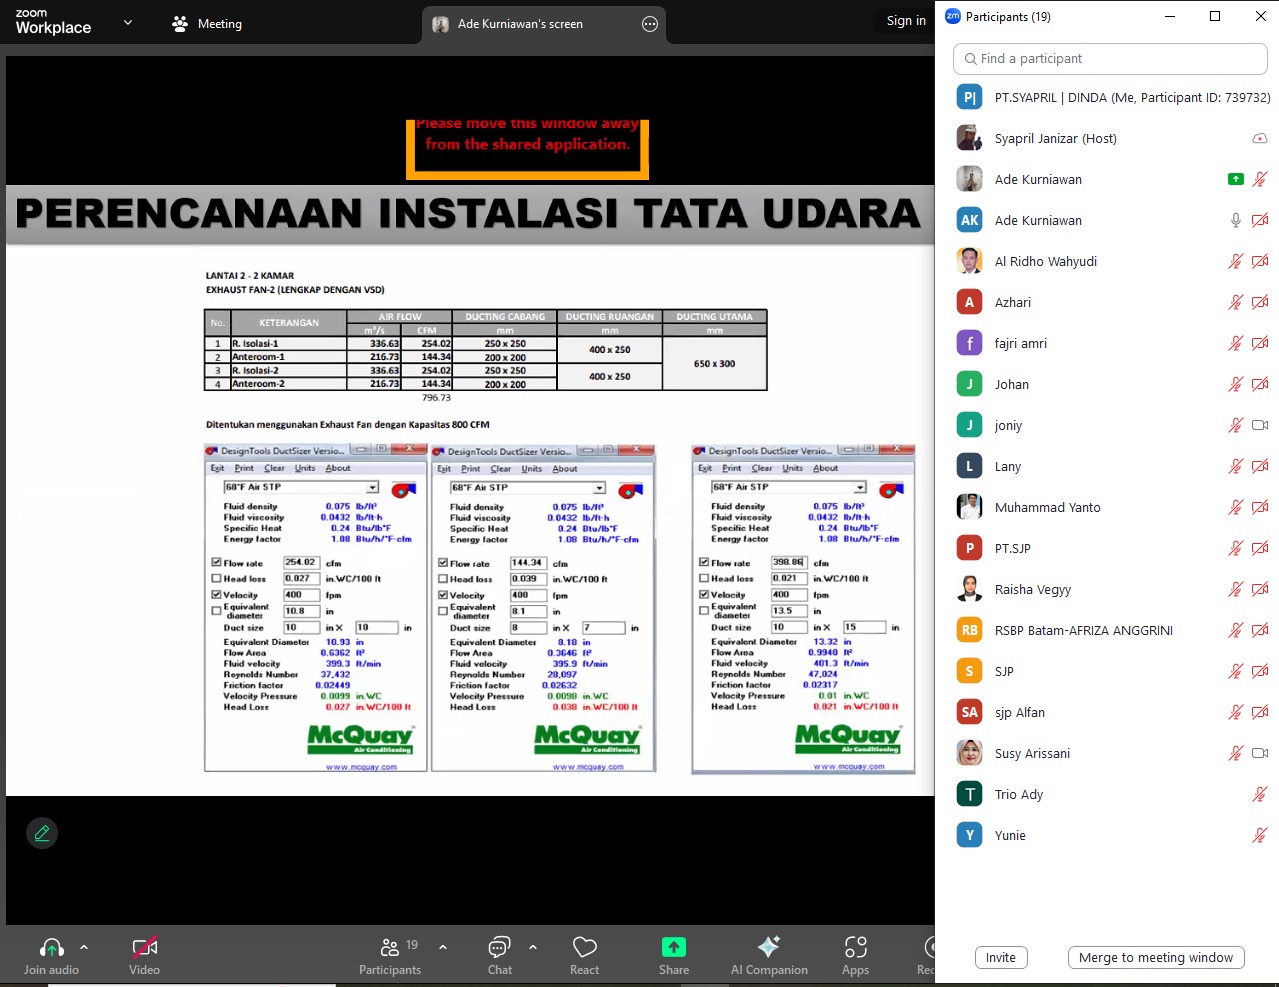Click the Find a participant search field
This screenshot has height=987, width=1279.
(x=1110, y=59)
